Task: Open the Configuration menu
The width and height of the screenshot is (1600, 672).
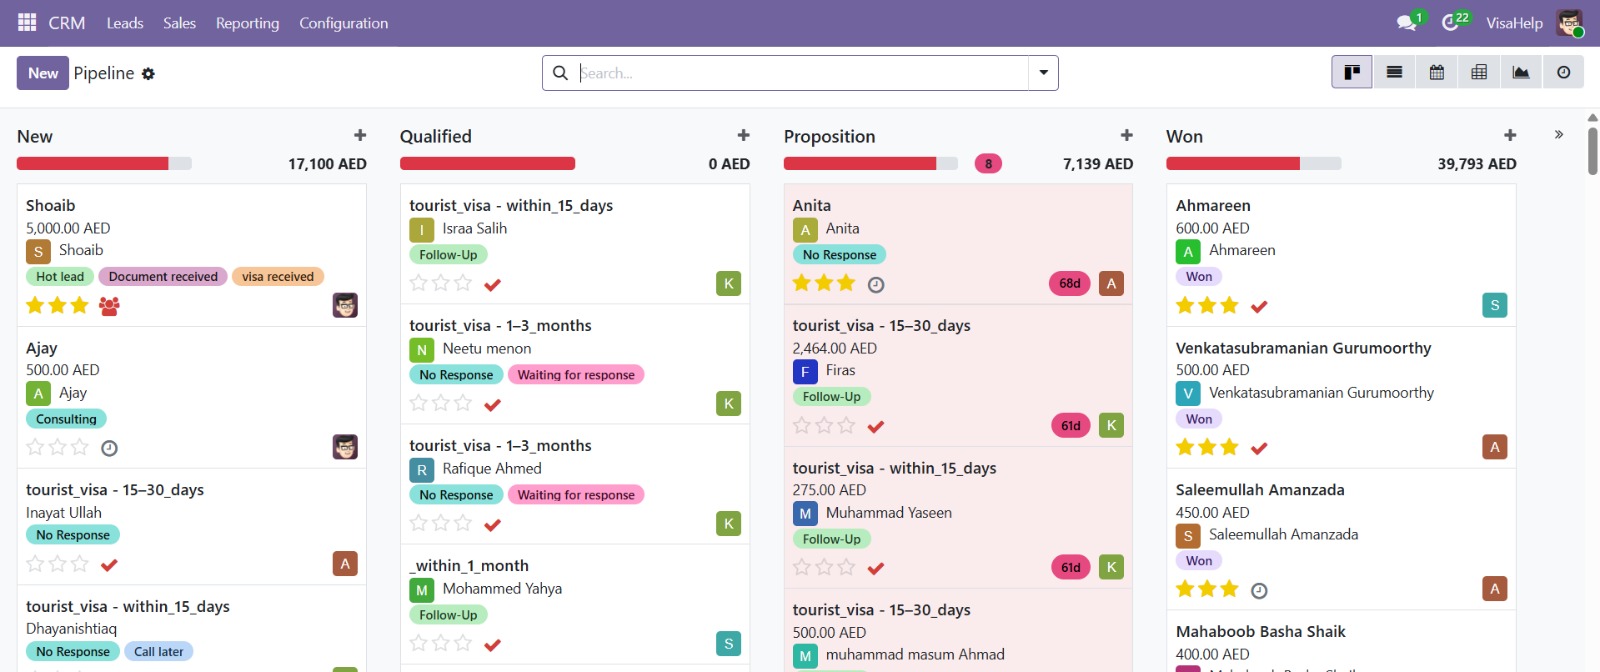Action: click(x=343, y=23)
